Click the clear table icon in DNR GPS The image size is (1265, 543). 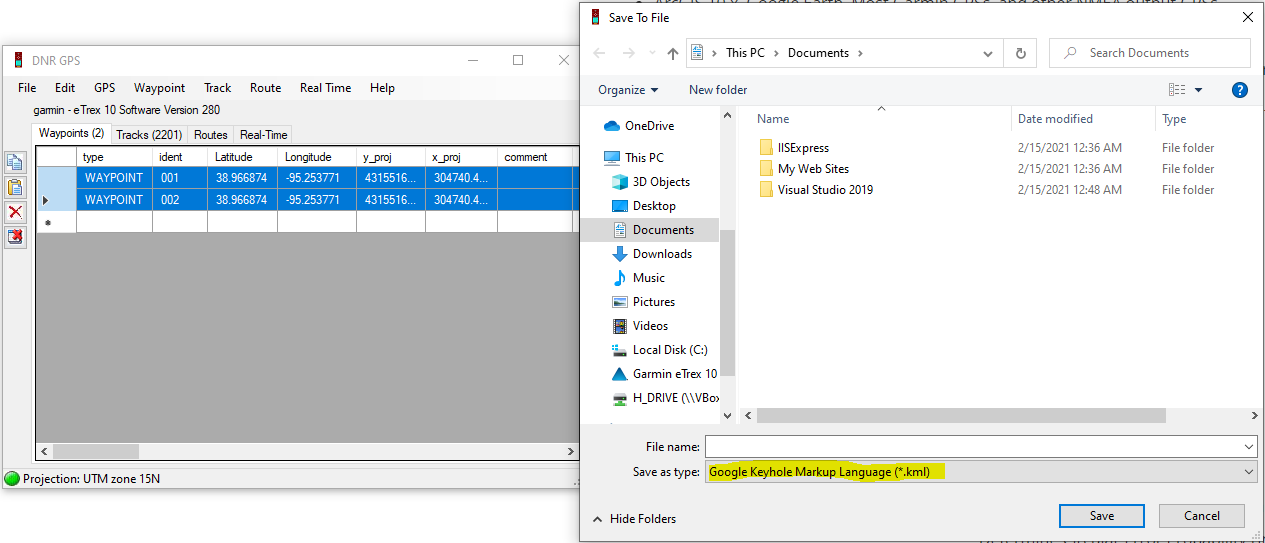(15, 237)
